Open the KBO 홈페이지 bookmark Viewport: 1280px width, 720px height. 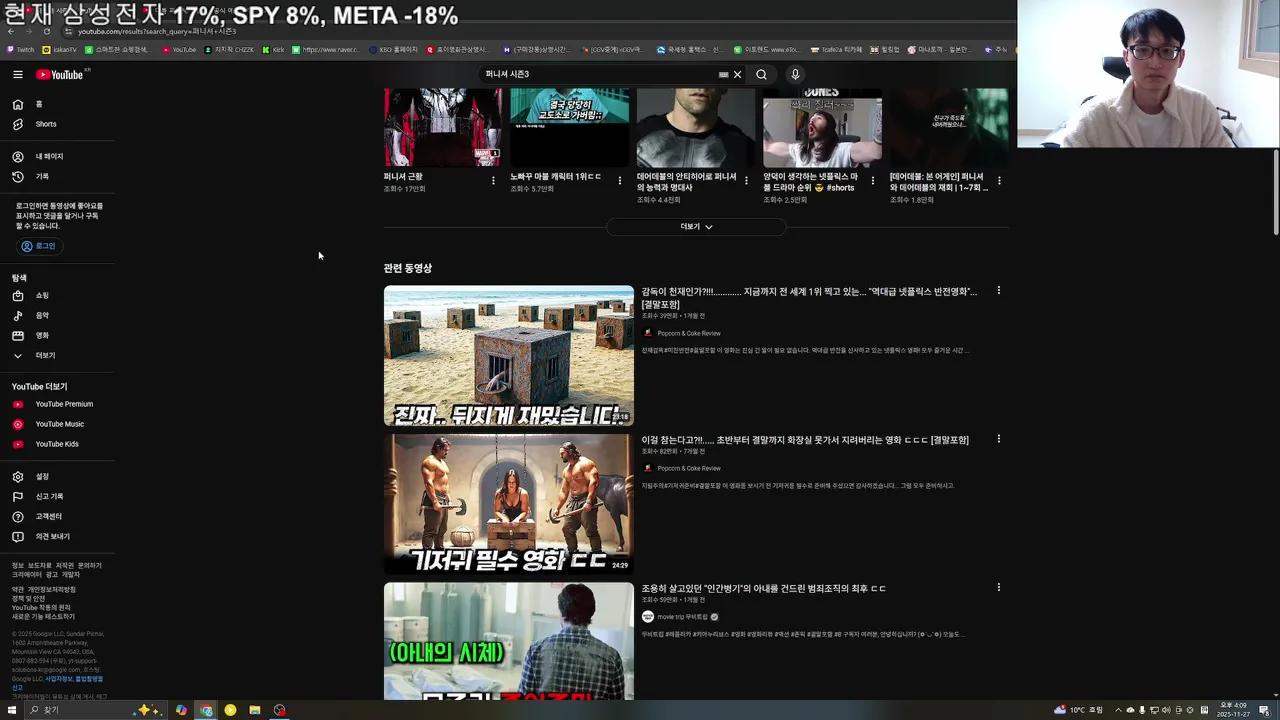pyautogui.click(x=393, y=49)
